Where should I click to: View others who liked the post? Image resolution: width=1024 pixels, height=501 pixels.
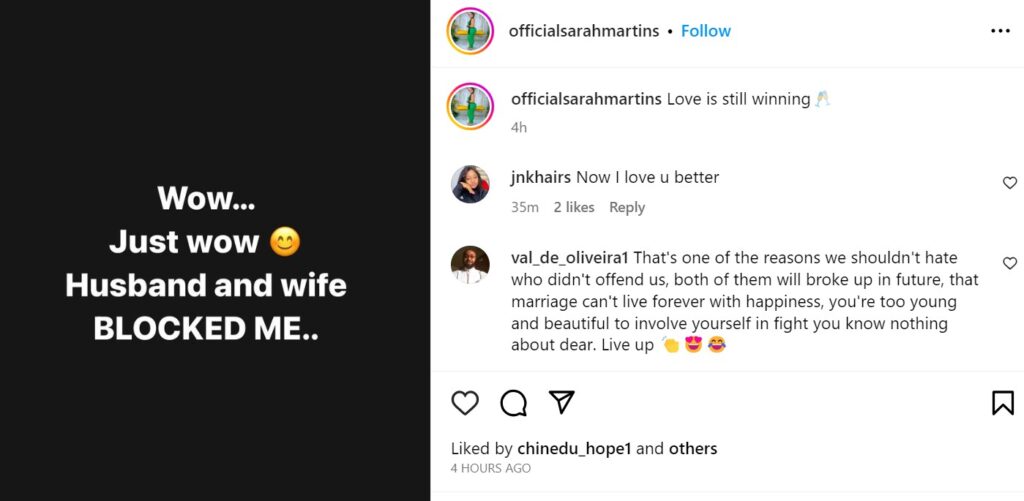[693, 448]
